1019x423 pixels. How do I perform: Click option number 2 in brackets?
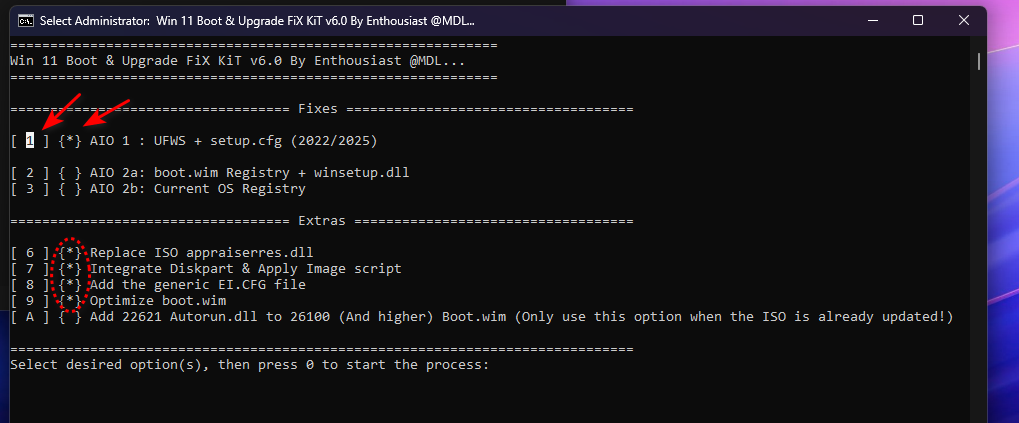[30, 173]
